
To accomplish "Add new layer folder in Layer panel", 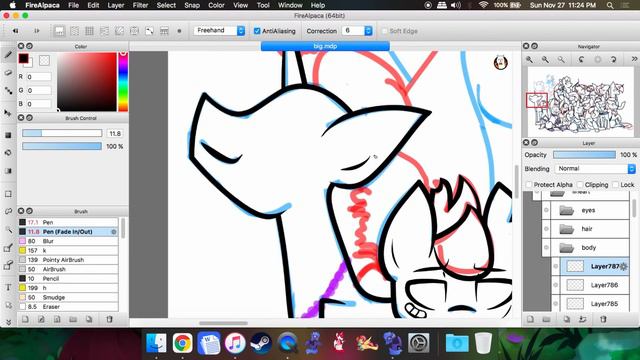I will click(546, 319).
